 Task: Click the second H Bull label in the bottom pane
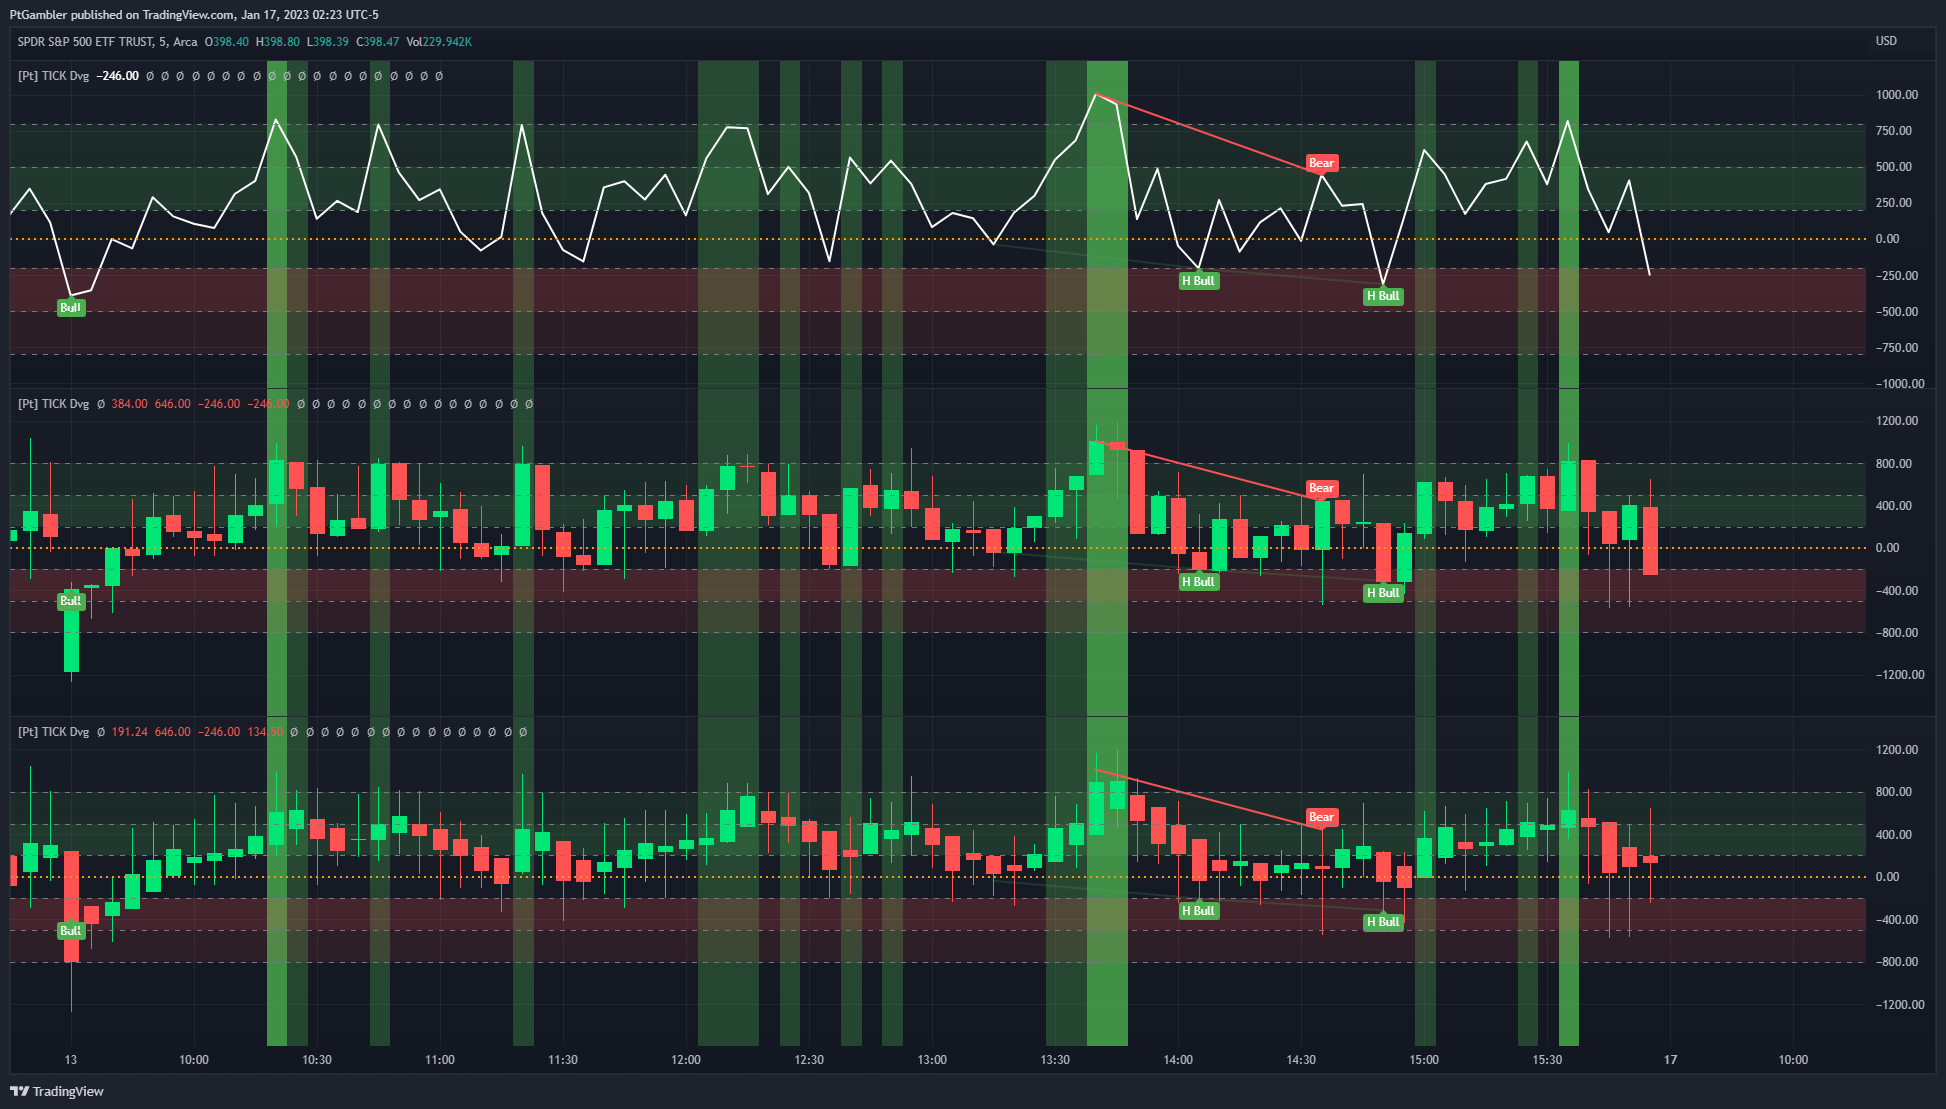1384,922
